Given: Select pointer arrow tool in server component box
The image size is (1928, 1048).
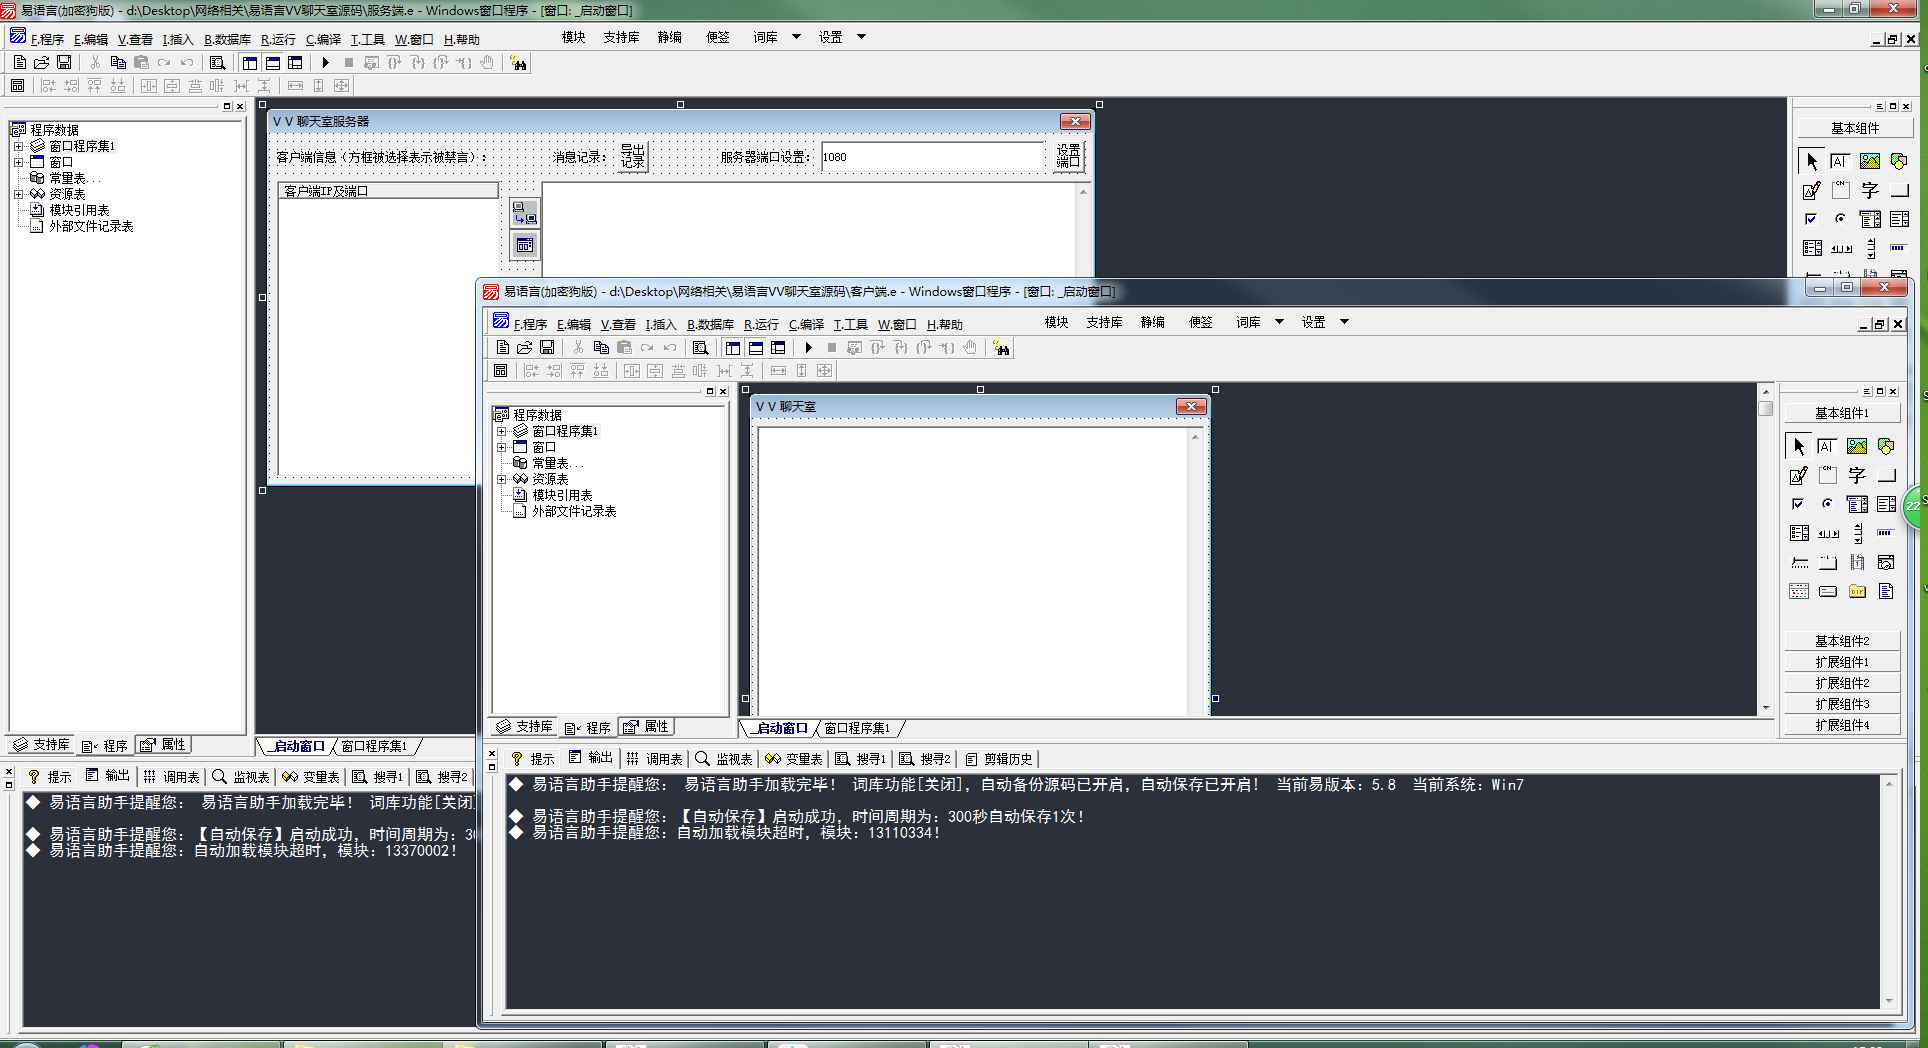Looking at the screenshot, I should click(1812, 161).
